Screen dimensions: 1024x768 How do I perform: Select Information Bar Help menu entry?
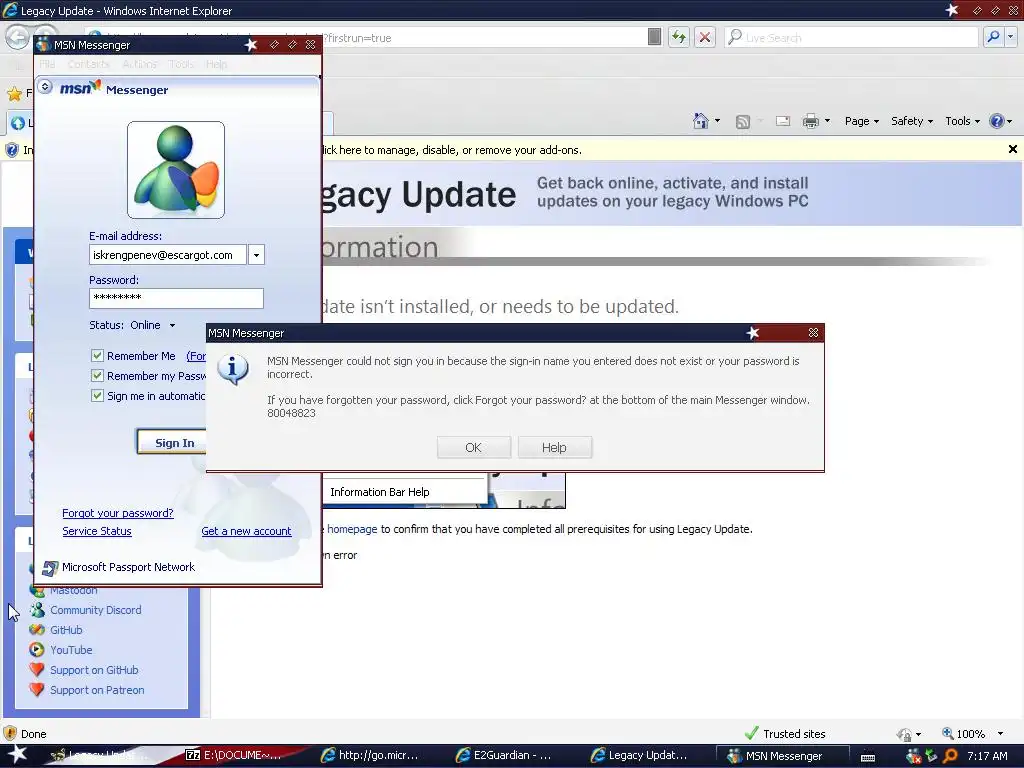[405, 492]
